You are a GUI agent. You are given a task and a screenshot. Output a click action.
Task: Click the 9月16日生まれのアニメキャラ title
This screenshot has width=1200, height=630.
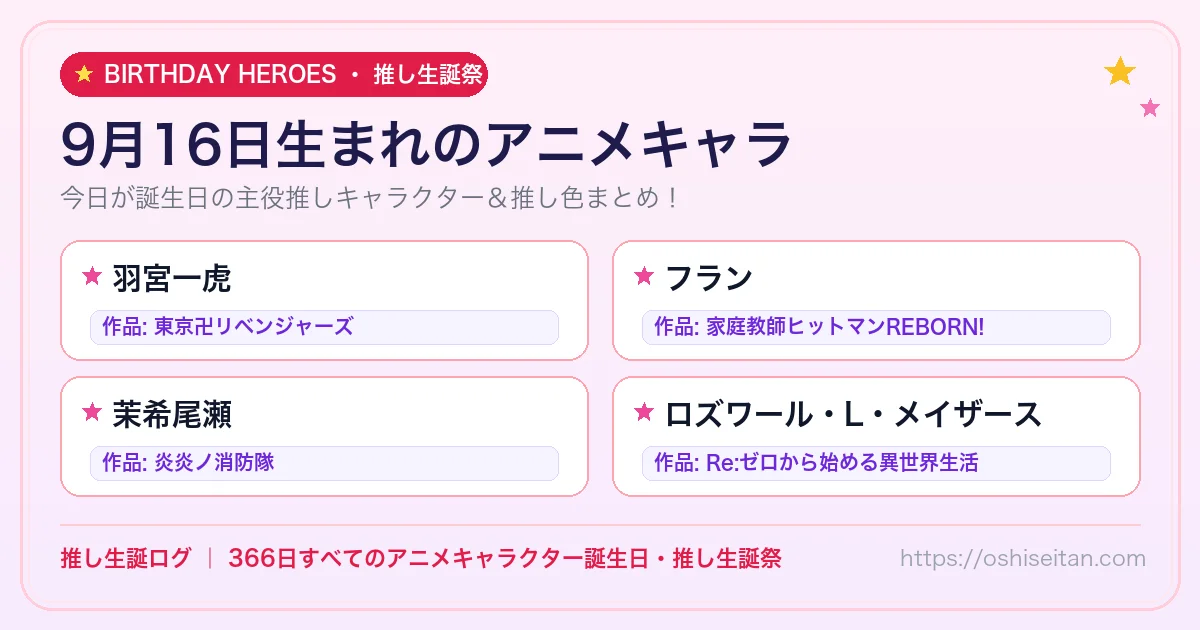point(427,144)
